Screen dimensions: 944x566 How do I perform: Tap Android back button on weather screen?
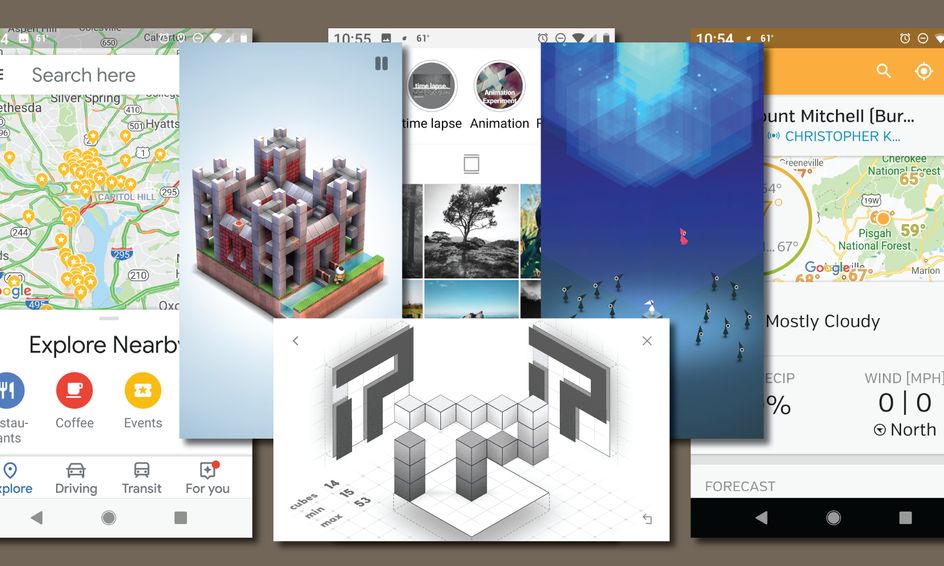(762, 517)
